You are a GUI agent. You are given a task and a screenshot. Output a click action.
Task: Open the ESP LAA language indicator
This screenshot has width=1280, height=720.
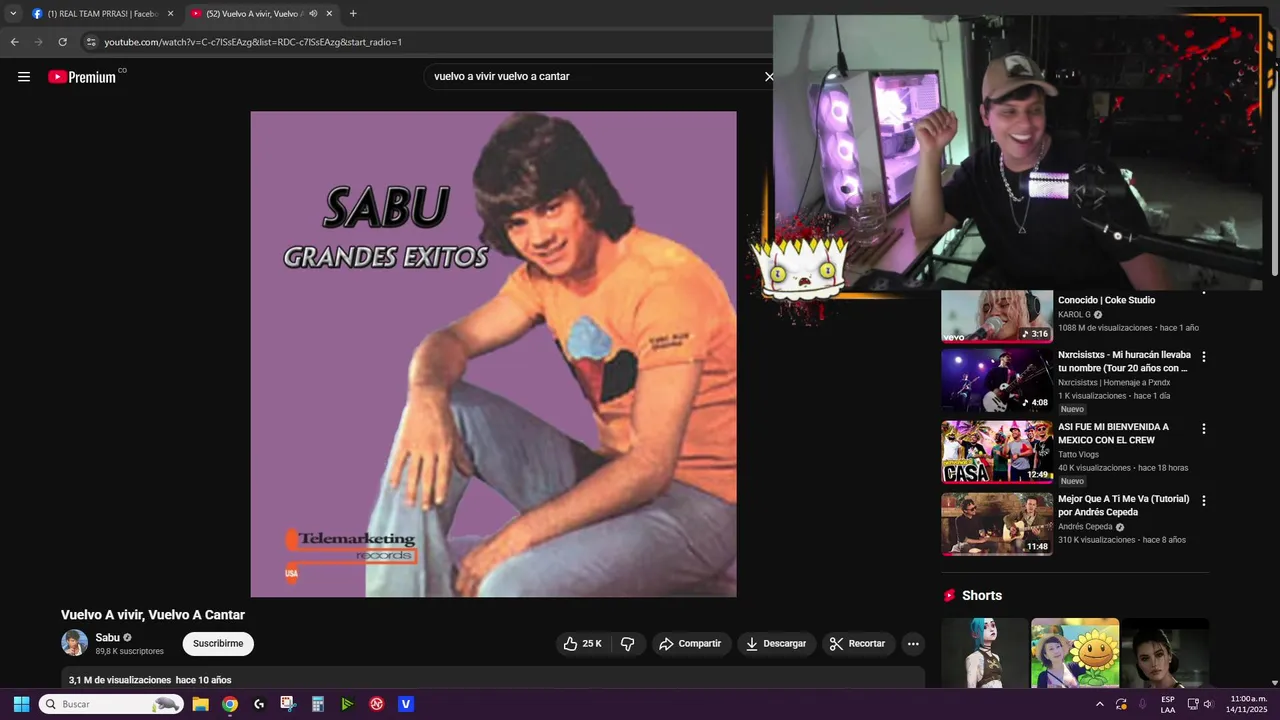1168,704
